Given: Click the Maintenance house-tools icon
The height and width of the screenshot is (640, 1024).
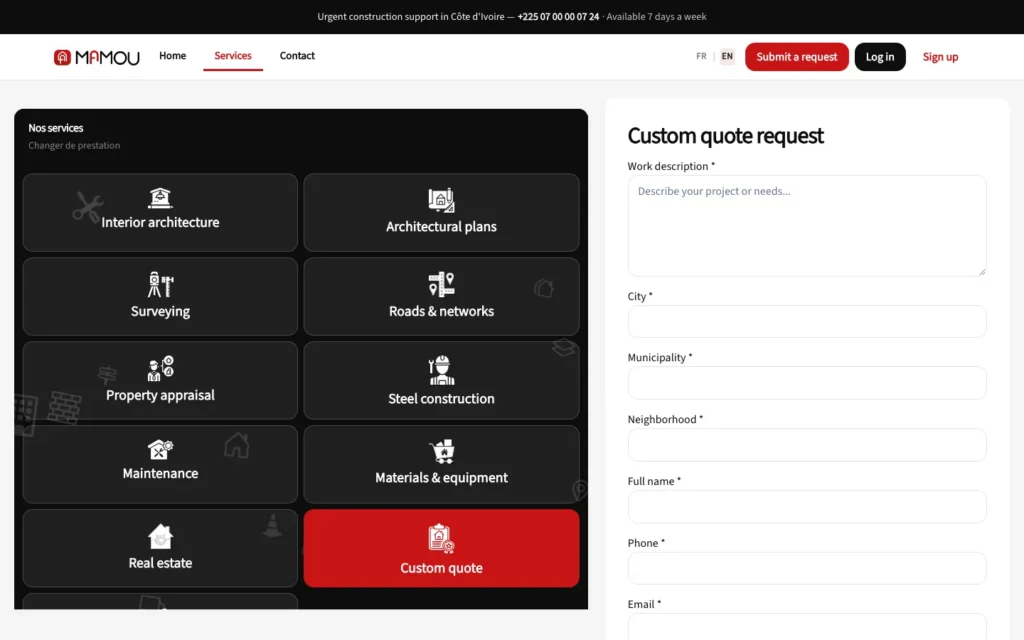Looking at the screenshot, I should pyautogui.click(x=160, y=450).
